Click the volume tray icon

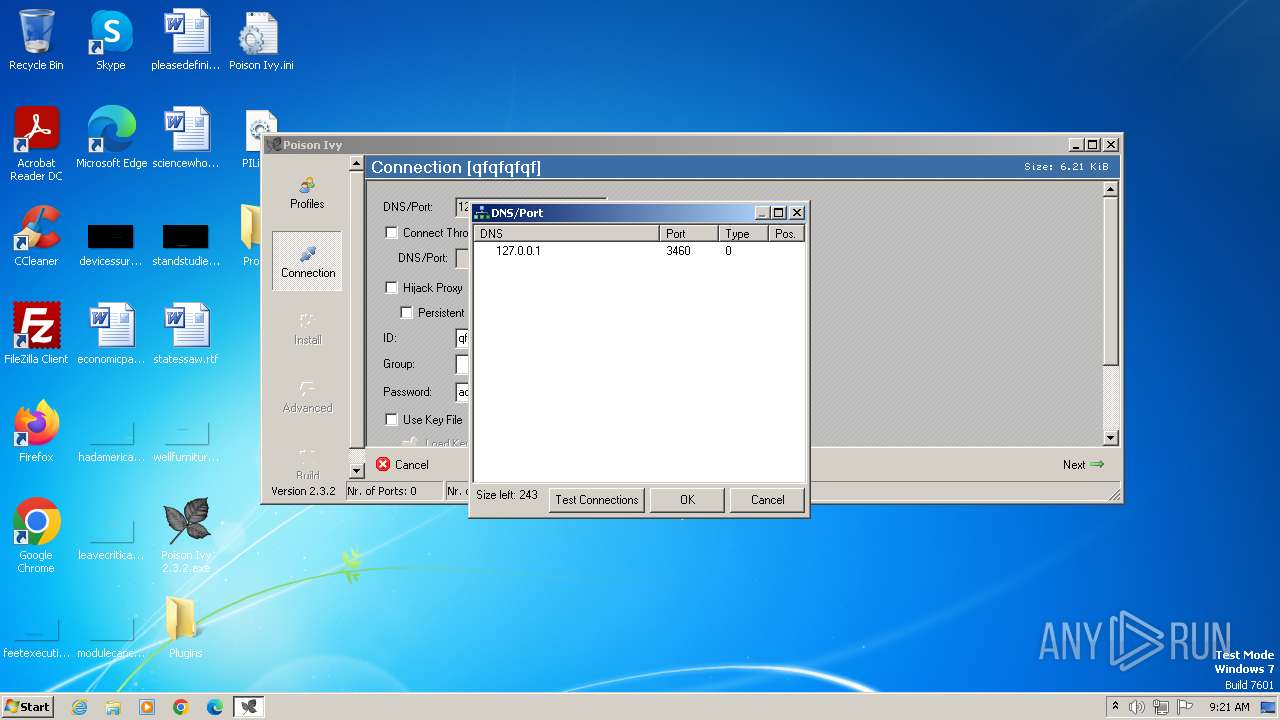tap(1137, 707)
